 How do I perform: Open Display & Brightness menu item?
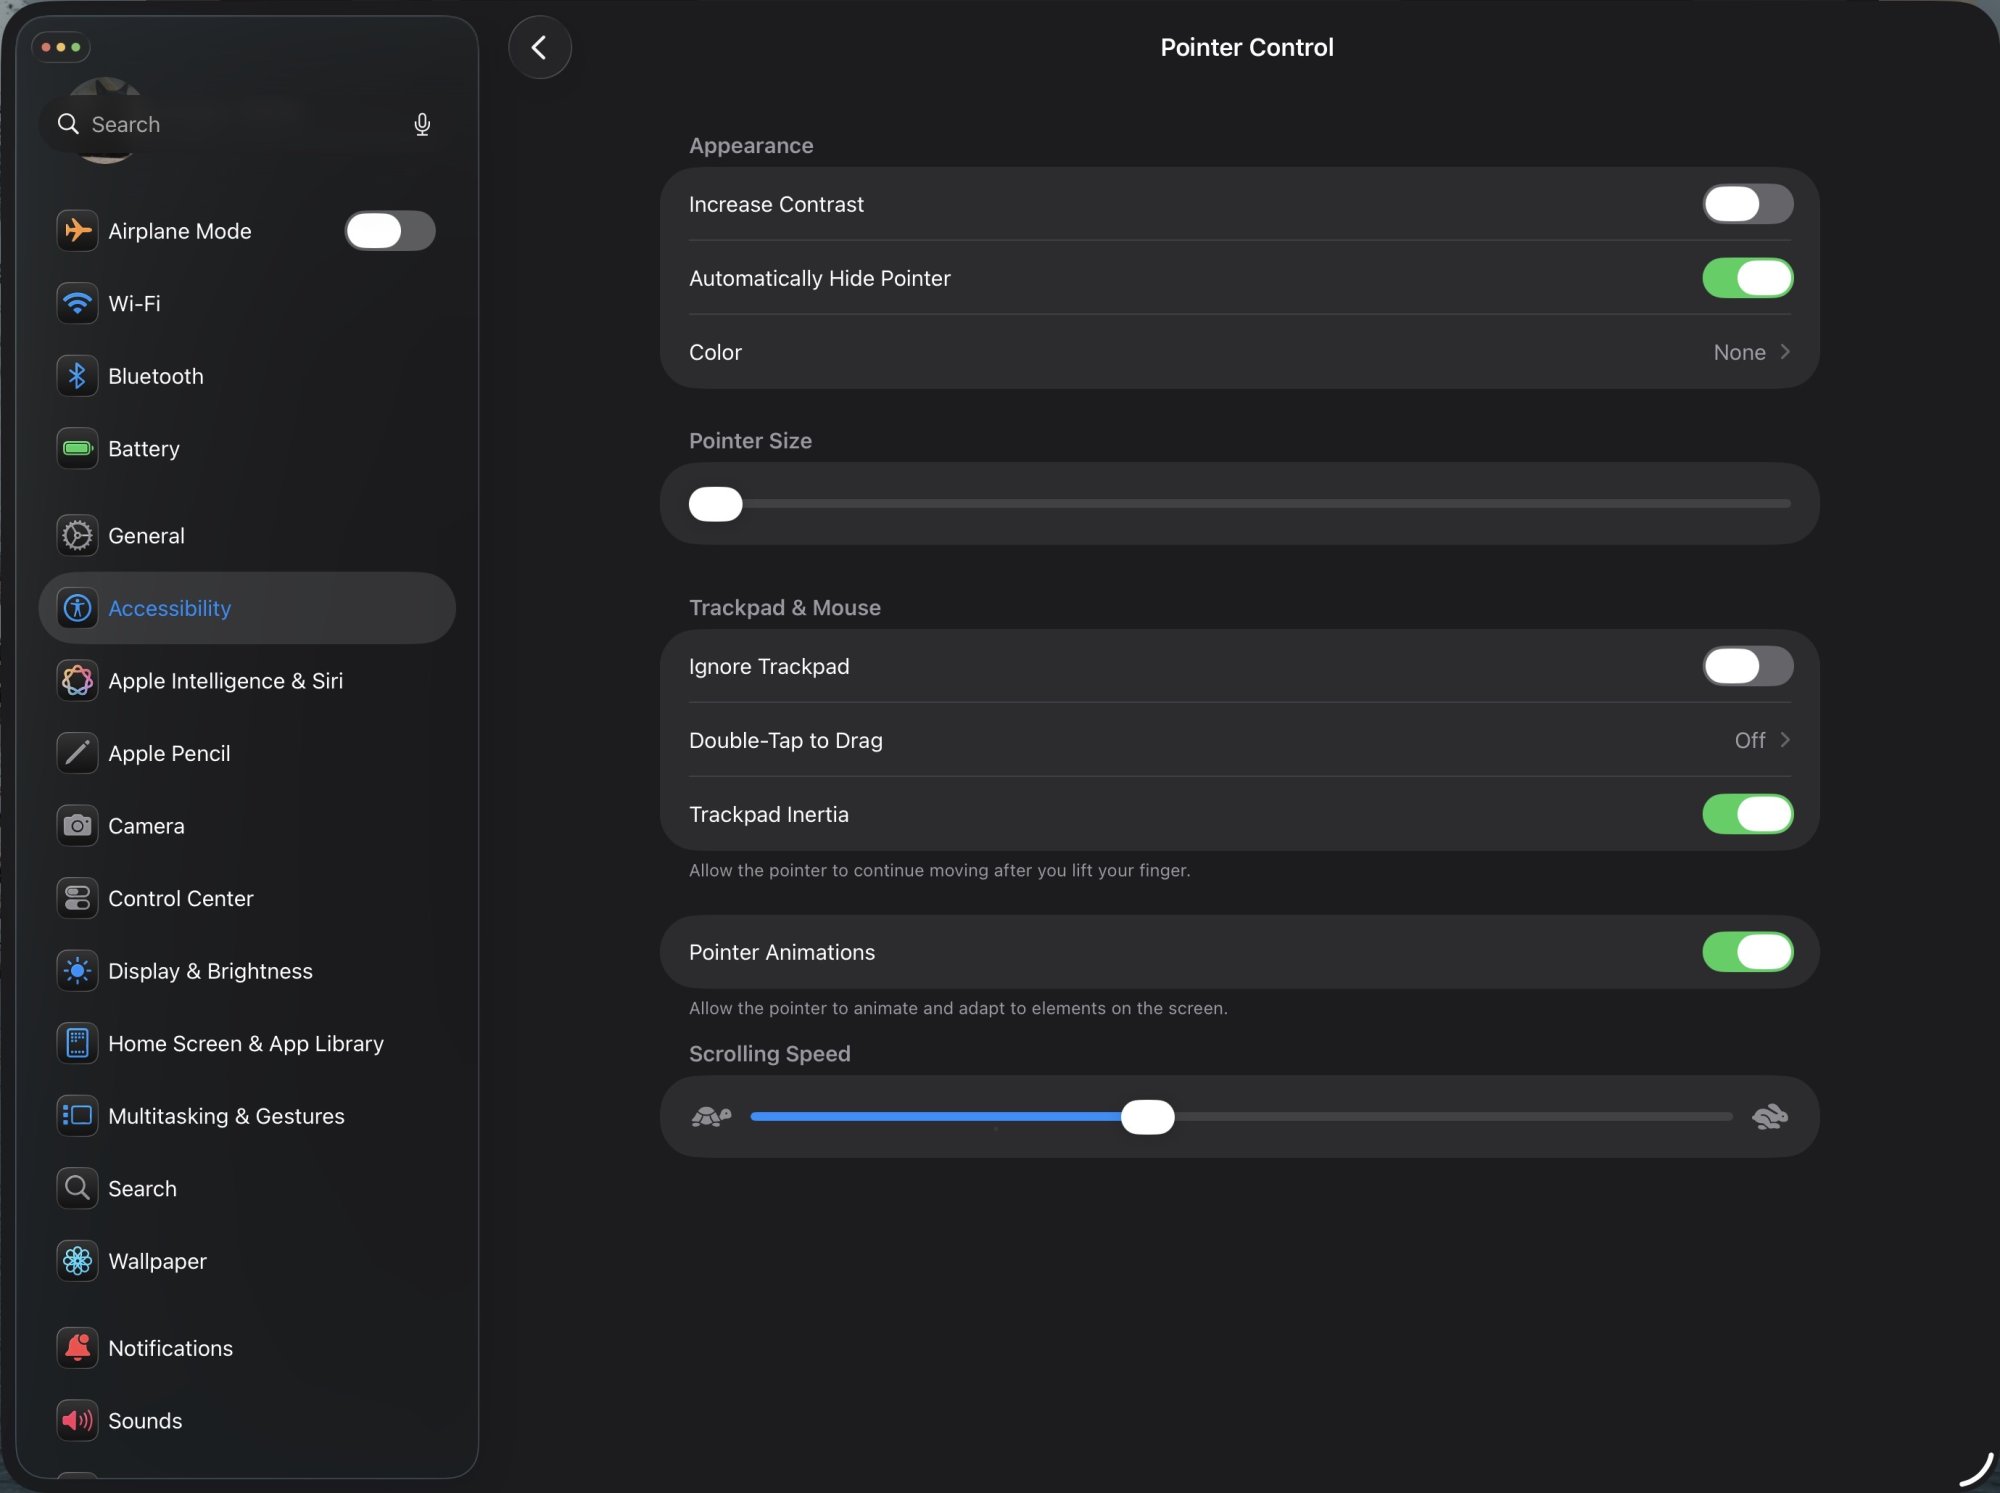coord(210,971)
